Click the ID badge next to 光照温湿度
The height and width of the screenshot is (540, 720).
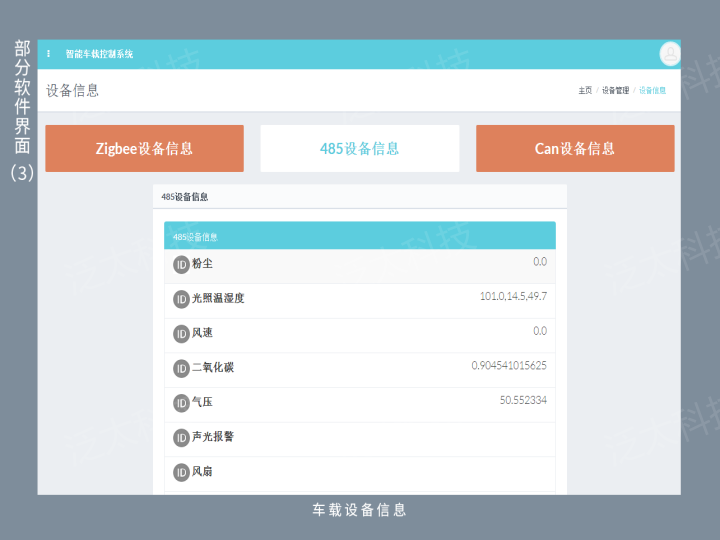(x=181, y=299)
